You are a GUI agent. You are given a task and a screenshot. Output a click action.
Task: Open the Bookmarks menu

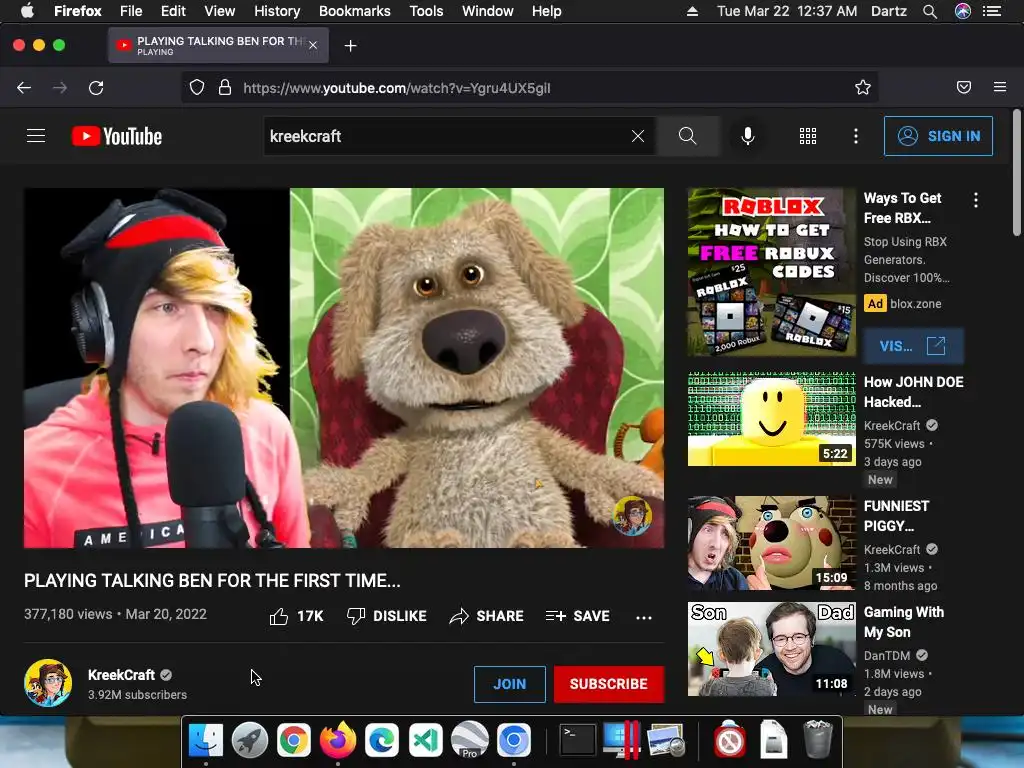point(355,11)
